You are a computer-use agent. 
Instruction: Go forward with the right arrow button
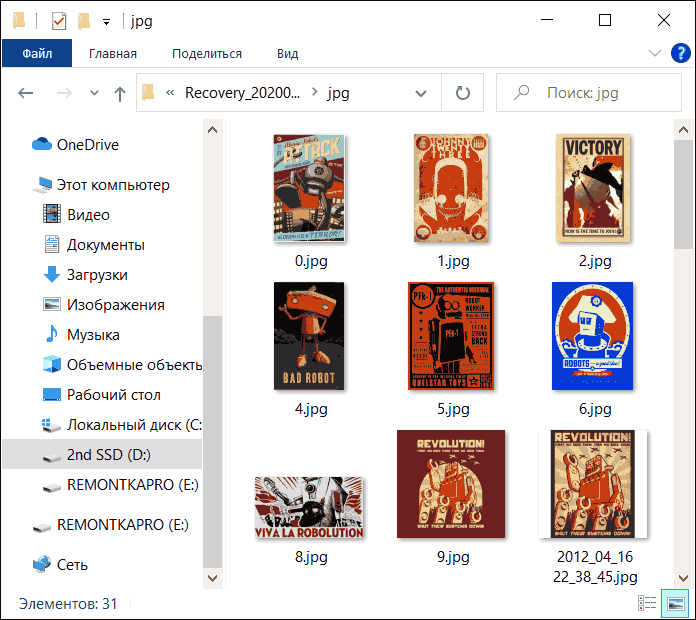pyautogui.click(x=64, y=93)
